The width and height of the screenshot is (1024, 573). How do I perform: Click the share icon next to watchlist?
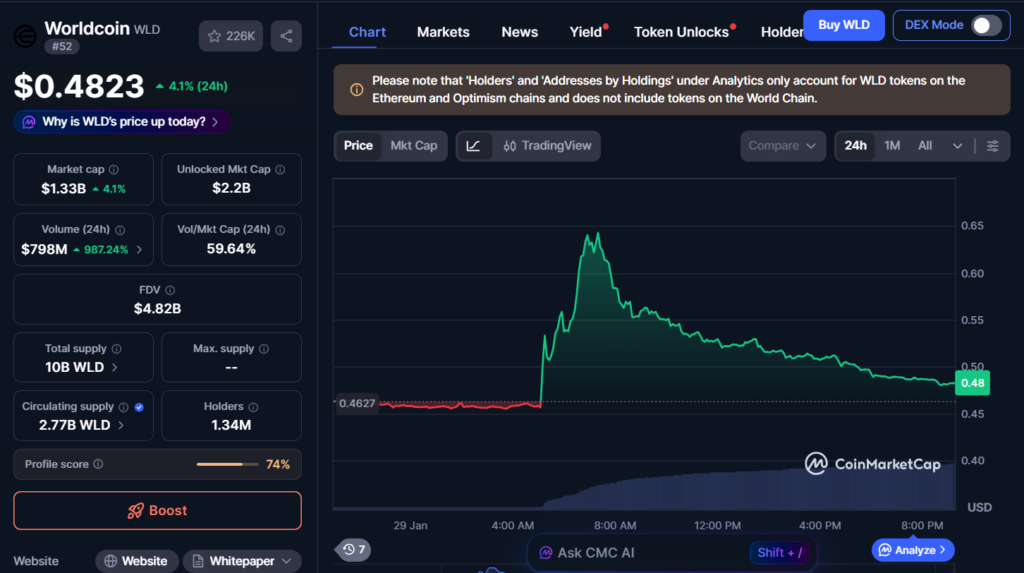(286, 37)
